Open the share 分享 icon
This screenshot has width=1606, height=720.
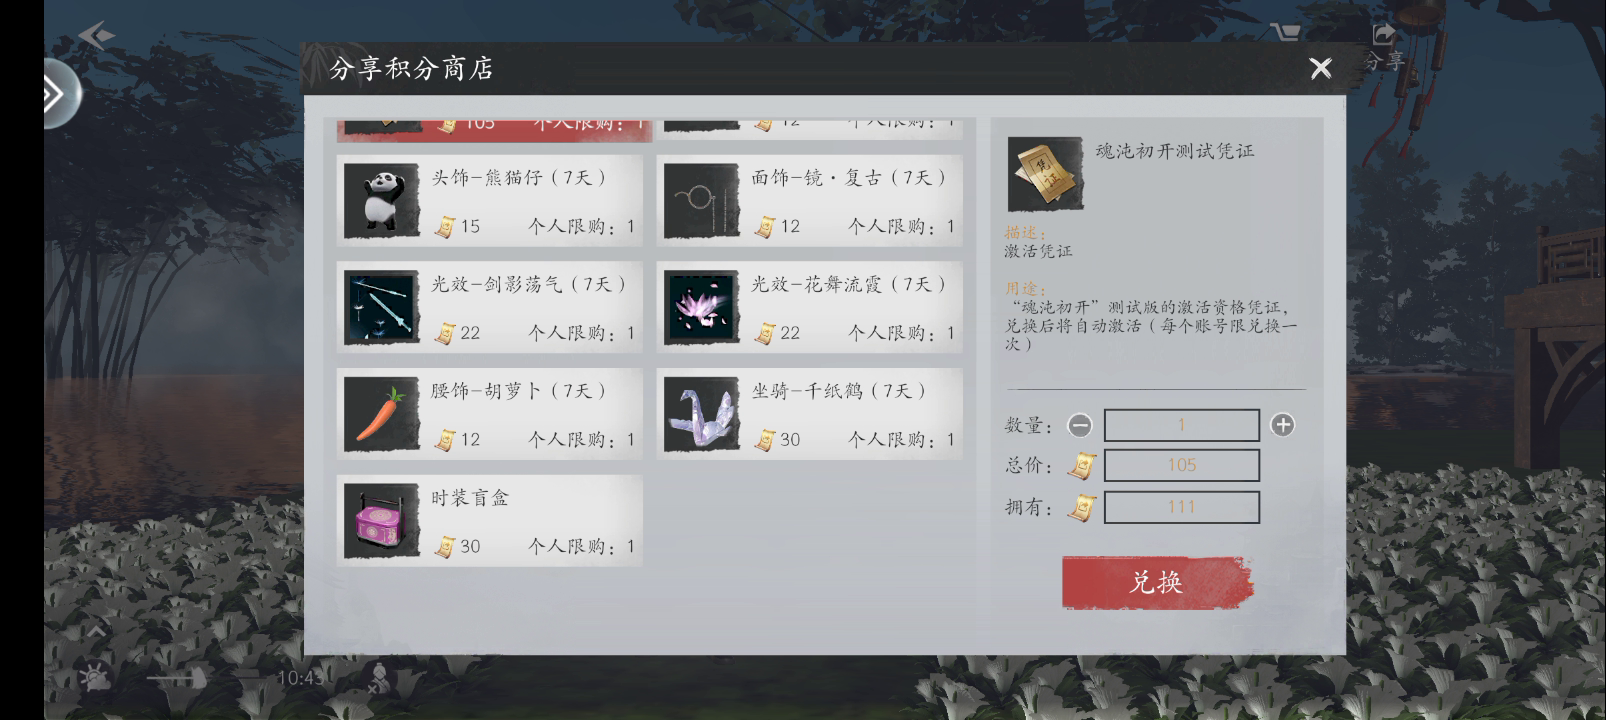click(x=1384, y=46)
